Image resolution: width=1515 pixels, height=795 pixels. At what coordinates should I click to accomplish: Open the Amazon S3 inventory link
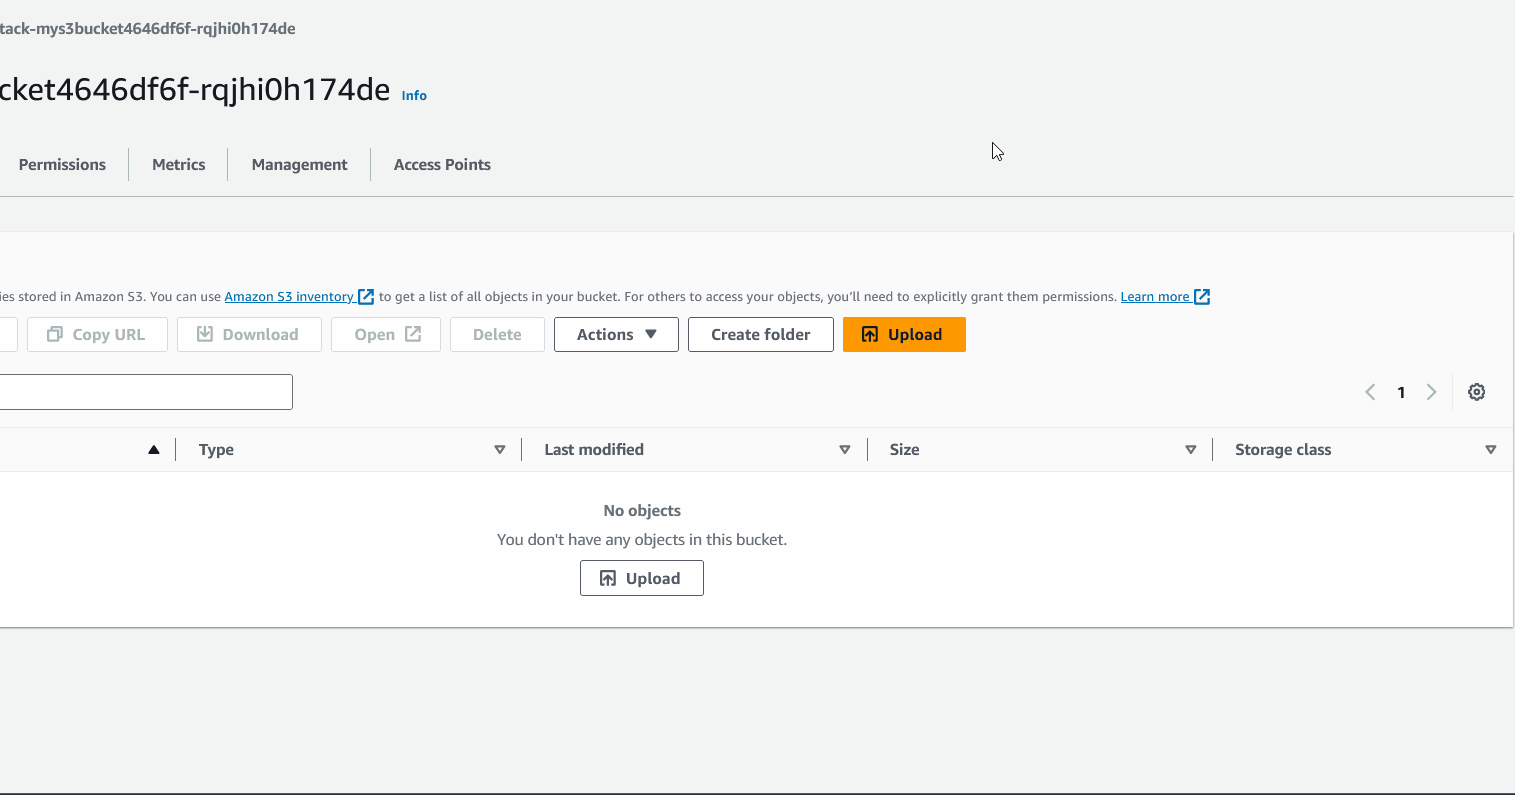click(290, 296)
